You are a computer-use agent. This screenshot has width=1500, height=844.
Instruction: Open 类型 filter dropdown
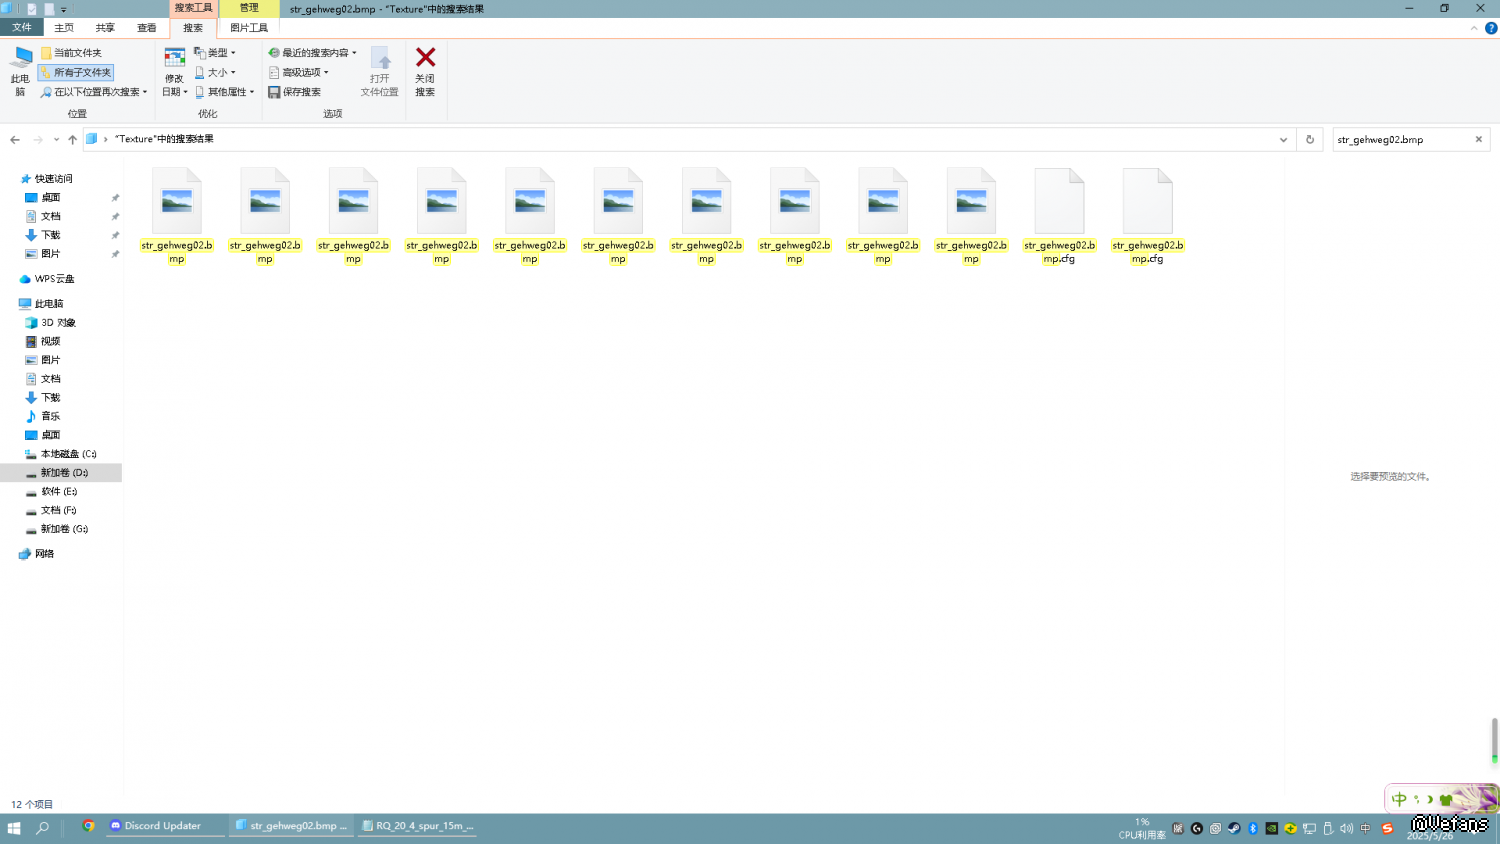tap(215, 53)
